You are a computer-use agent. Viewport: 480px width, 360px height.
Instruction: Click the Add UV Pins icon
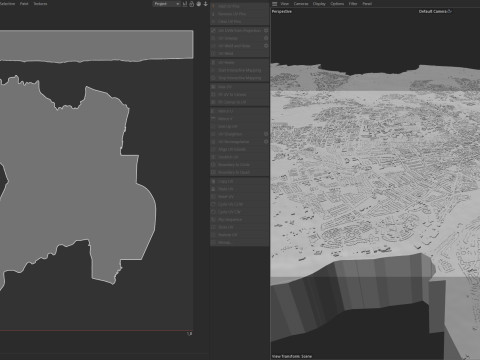[214, 6]
